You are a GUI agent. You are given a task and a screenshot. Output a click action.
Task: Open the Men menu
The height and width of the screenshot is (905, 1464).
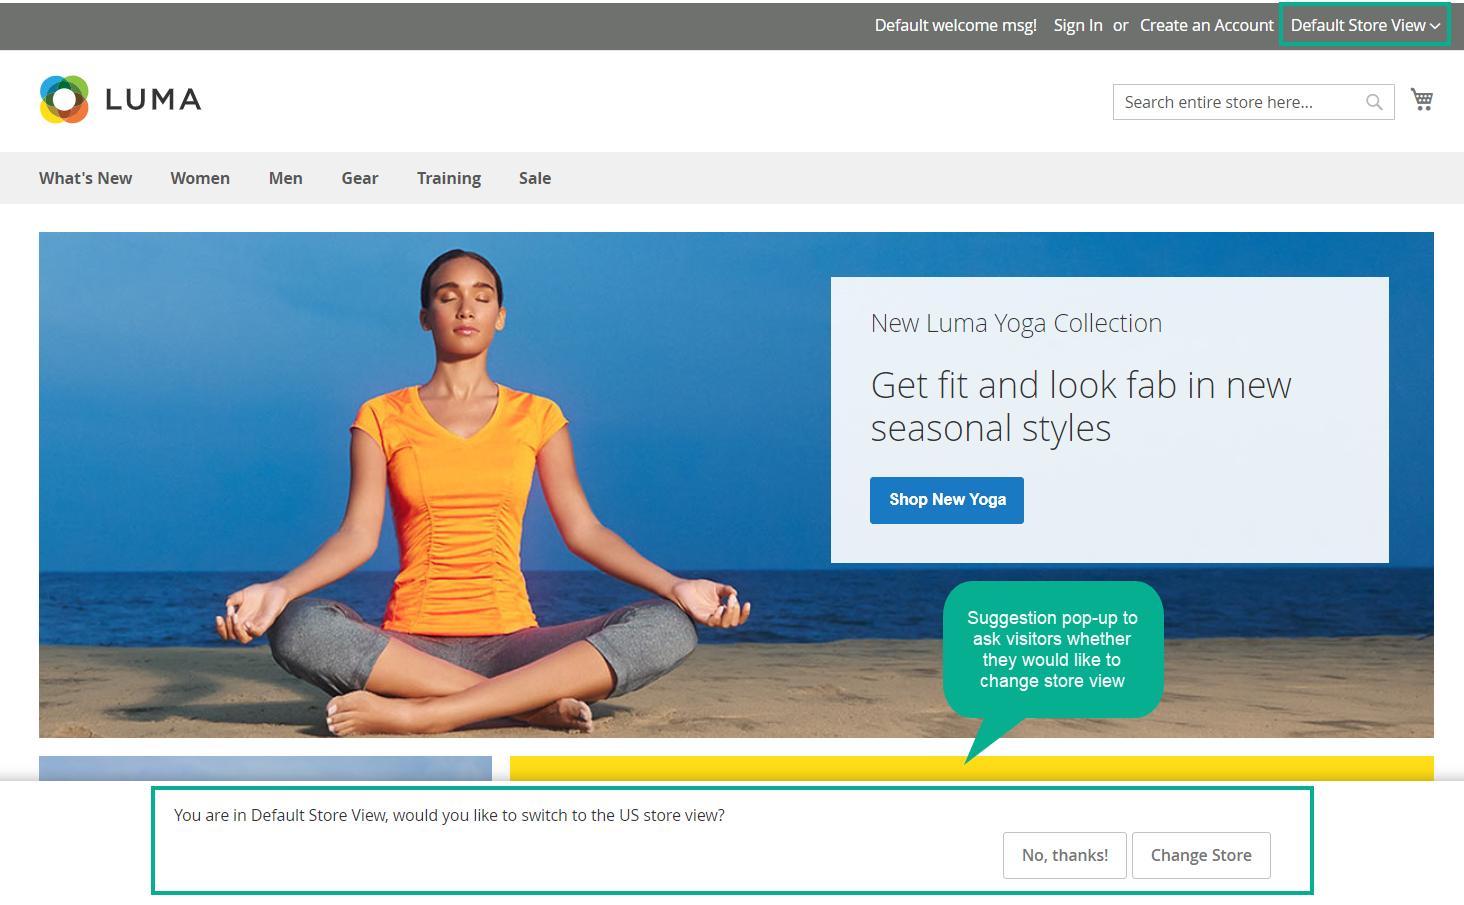tap(286, 178)
